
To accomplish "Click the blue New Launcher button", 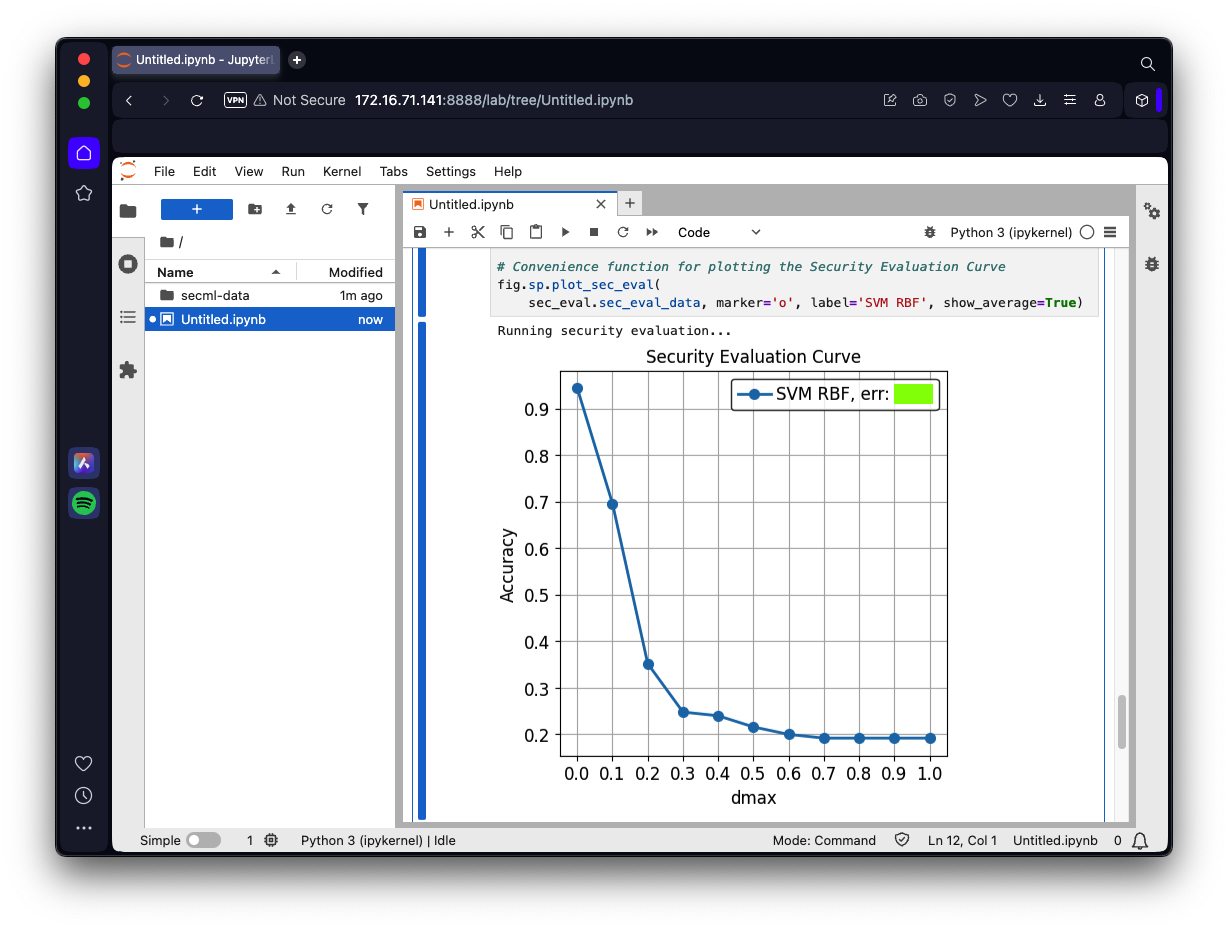I will [197, 209].
